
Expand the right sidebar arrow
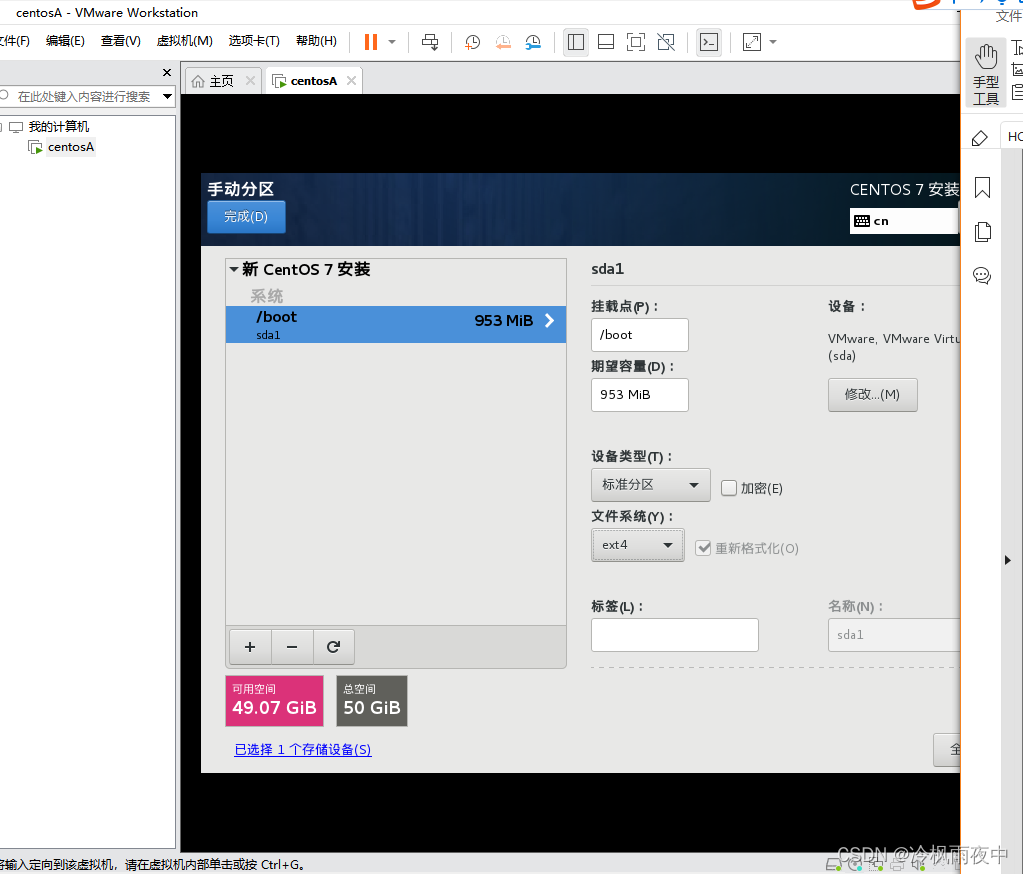click(1007, 560)
